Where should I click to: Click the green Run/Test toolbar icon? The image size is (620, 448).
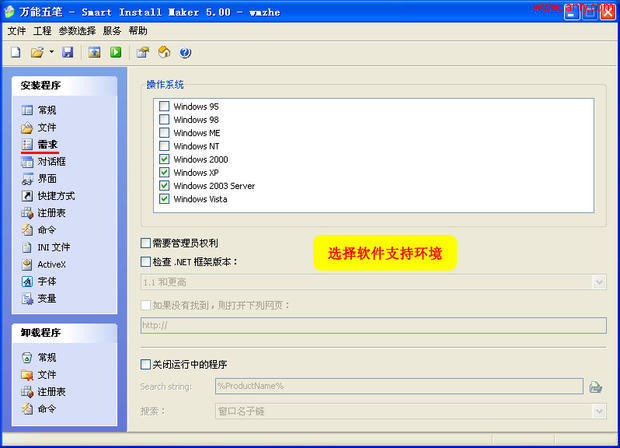point(116,52)
